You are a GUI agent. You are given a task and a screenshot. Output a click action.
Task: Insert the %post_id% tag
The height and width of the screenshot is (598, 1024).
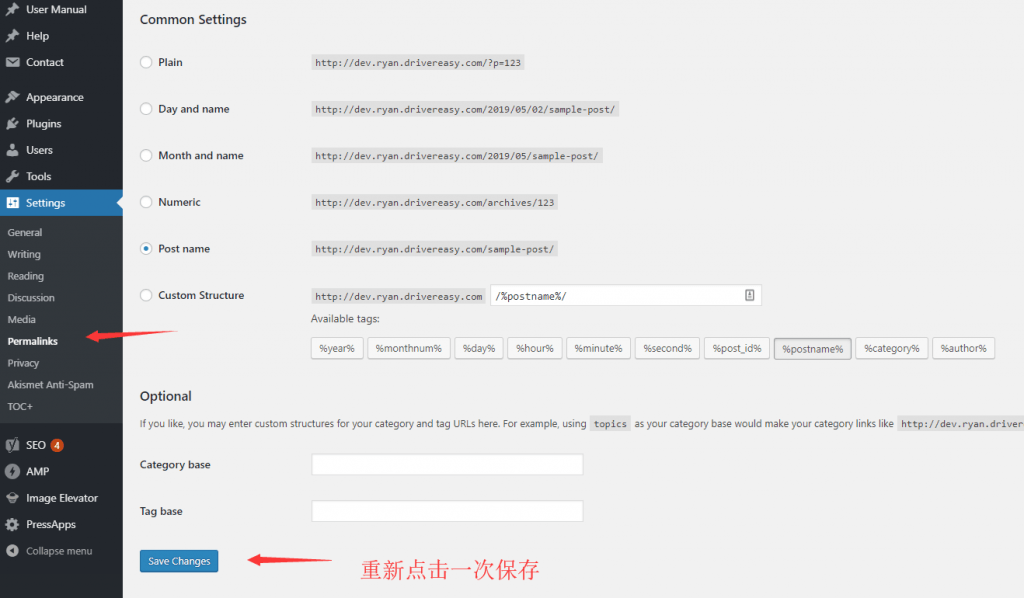[x=737, y=349]
